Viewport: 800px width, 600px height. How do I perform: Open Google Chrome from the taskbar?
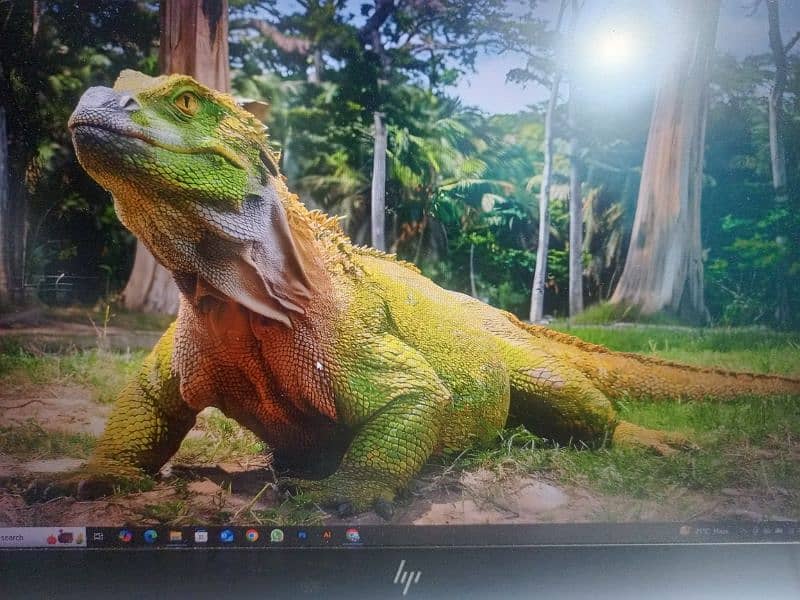[252, 536]
